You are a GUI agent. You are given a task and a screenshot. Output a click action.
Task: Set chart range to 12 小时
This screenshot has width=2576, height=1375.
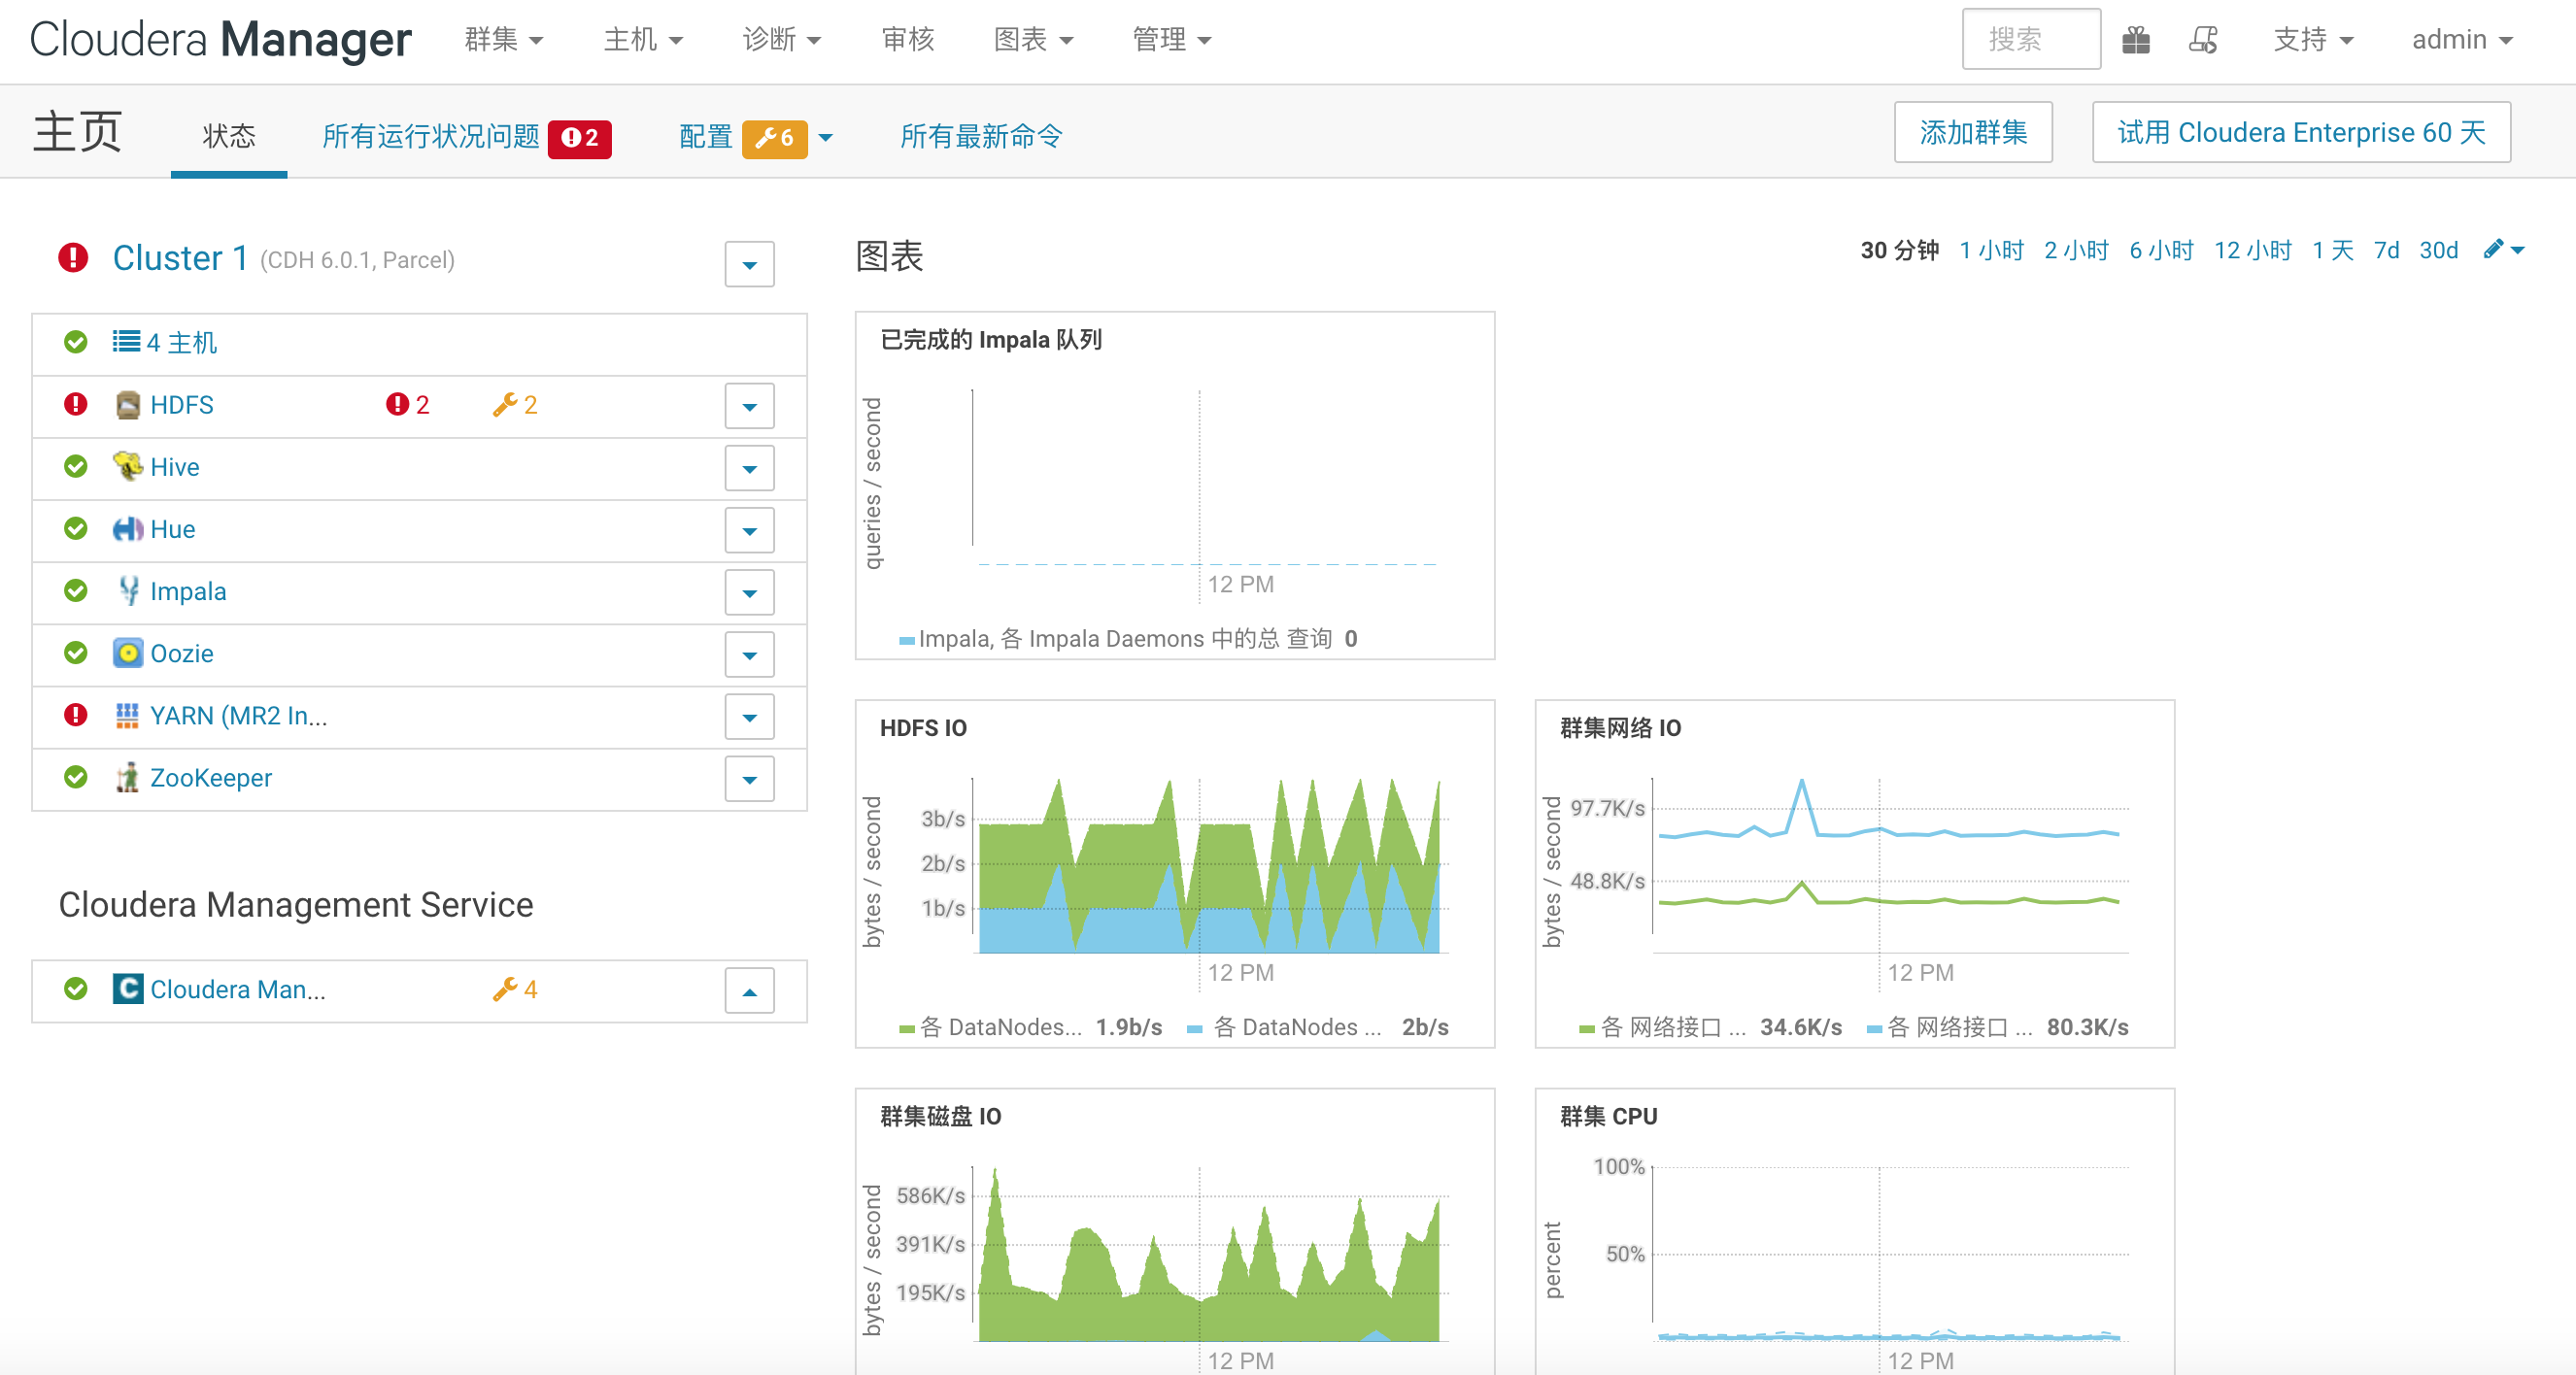pos(2252,250)
